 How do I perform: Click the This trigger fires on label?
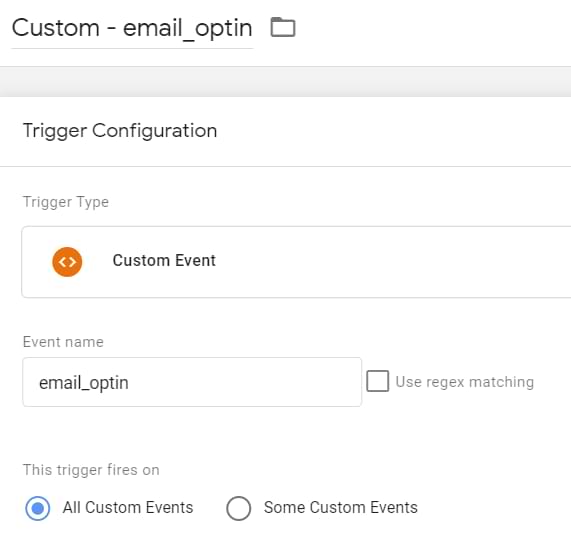(91, 470)
